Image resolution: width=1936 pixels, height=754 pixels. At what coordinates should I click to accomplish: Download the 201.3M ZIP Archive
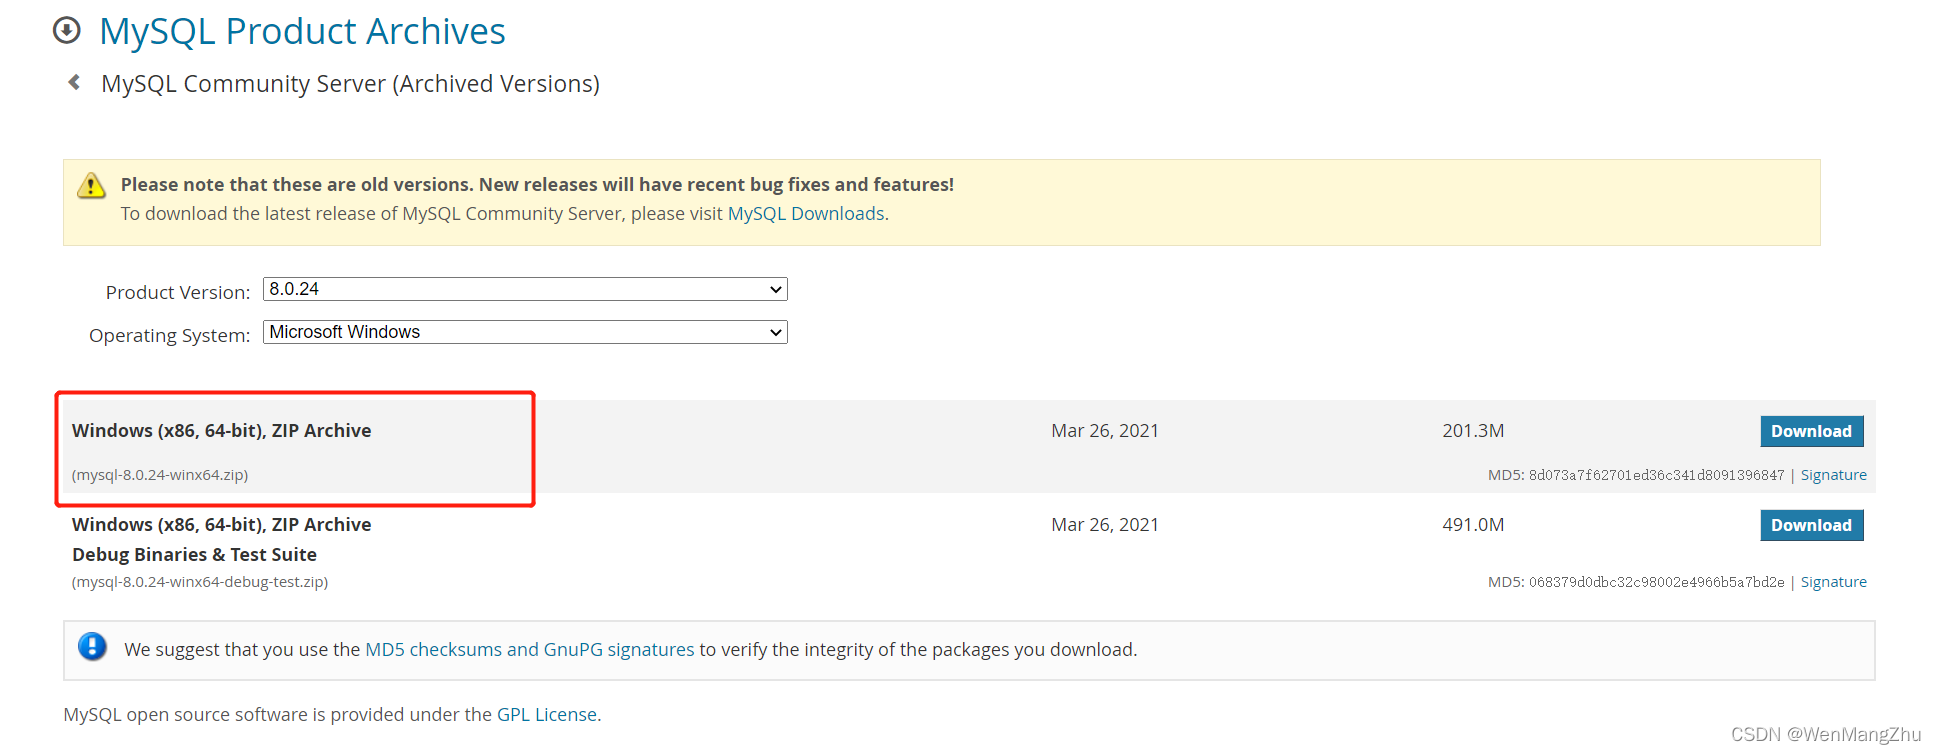click(1811, 431)
